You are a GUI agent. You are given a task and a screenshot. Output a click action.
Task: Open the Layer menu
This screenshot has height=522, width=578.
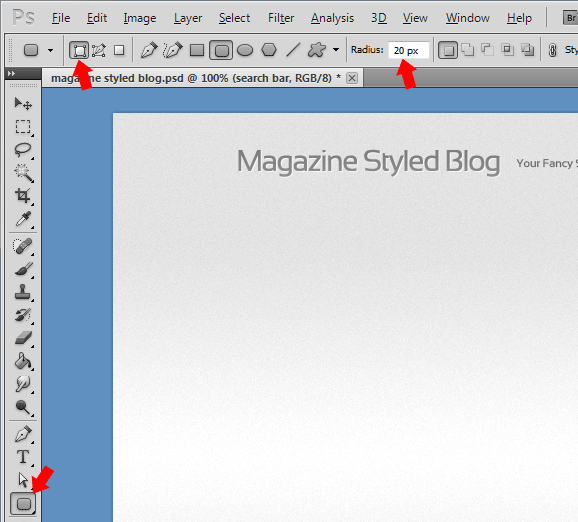pyautogui.click(x=188, y=18)
